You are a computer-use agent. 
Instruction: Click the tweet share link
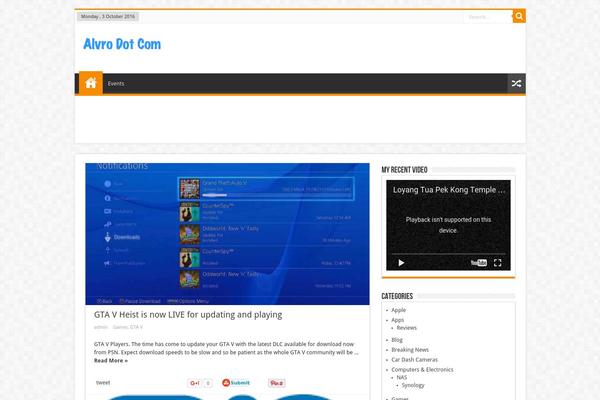[x=103, y=382]
